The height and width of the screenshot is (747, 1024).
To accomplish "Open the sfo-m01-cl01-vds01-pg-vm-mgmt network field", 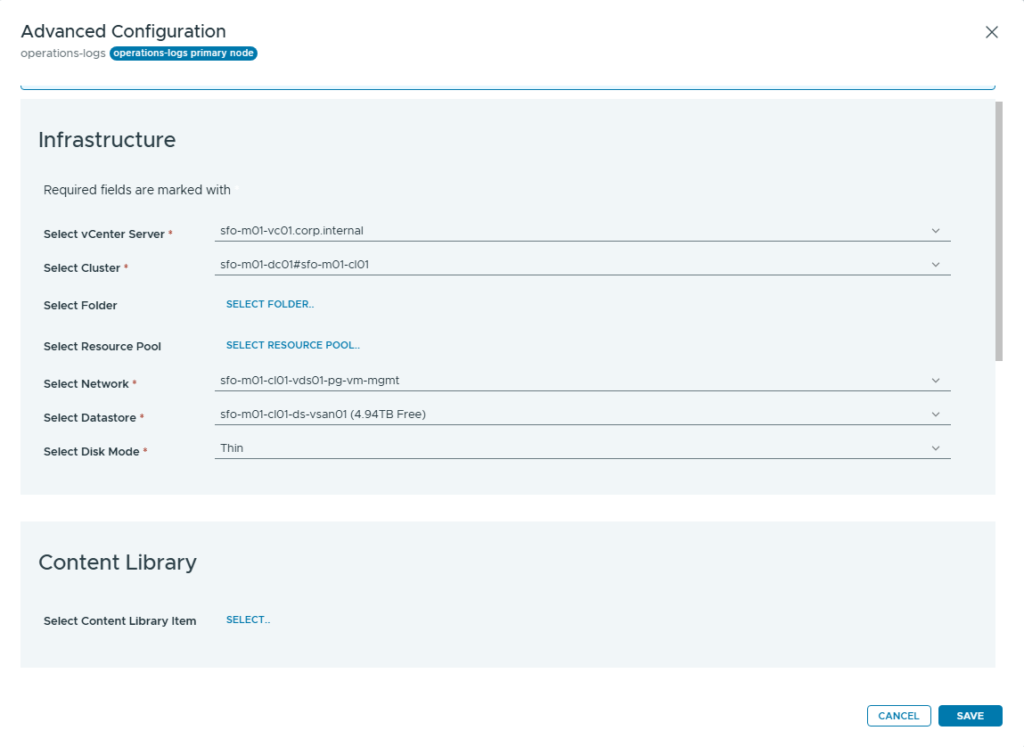I will (x=570, y=381).
